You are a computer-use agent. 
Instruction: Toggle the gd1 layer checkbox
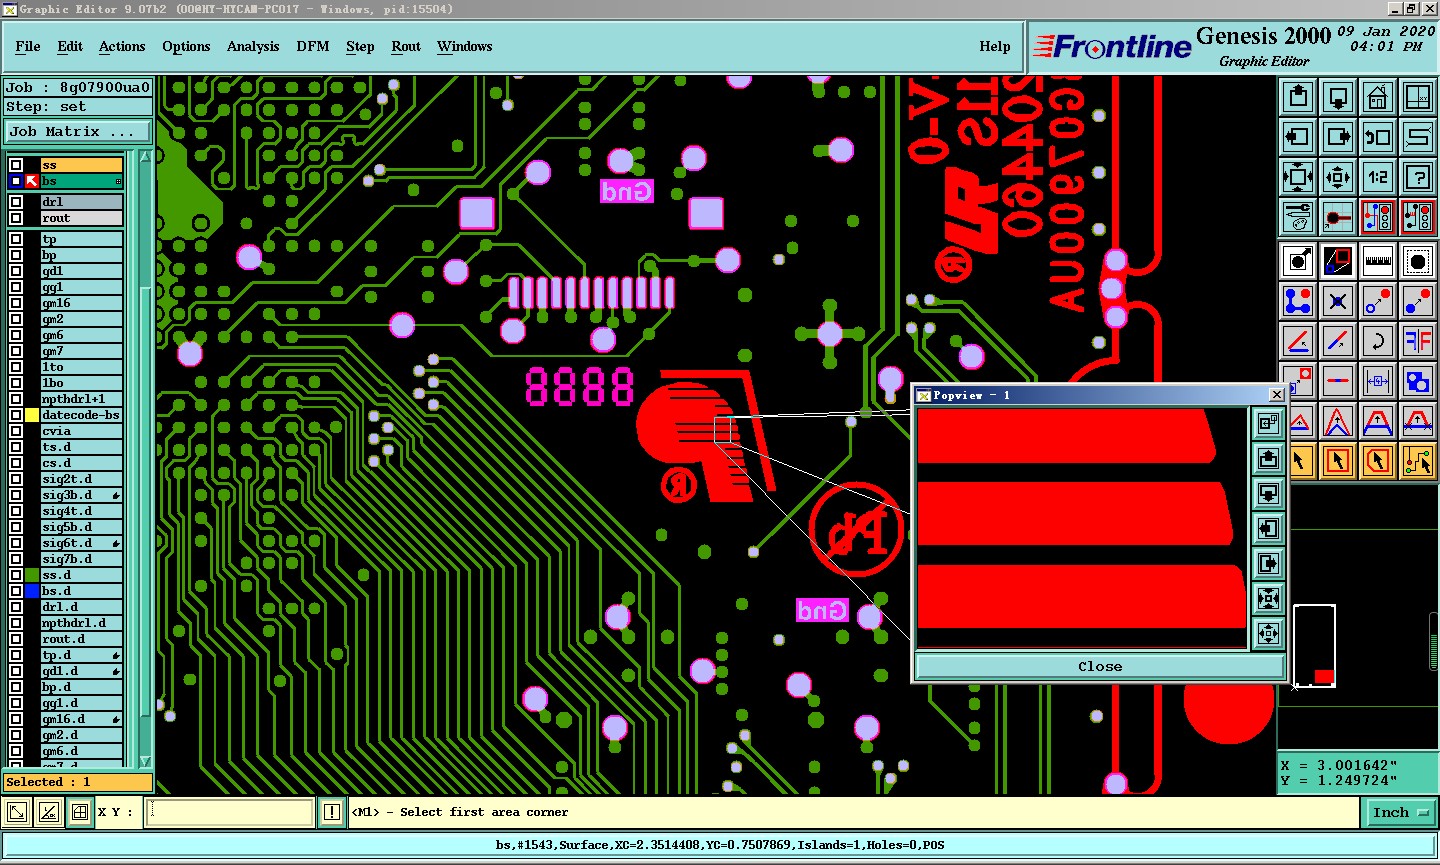16,271
